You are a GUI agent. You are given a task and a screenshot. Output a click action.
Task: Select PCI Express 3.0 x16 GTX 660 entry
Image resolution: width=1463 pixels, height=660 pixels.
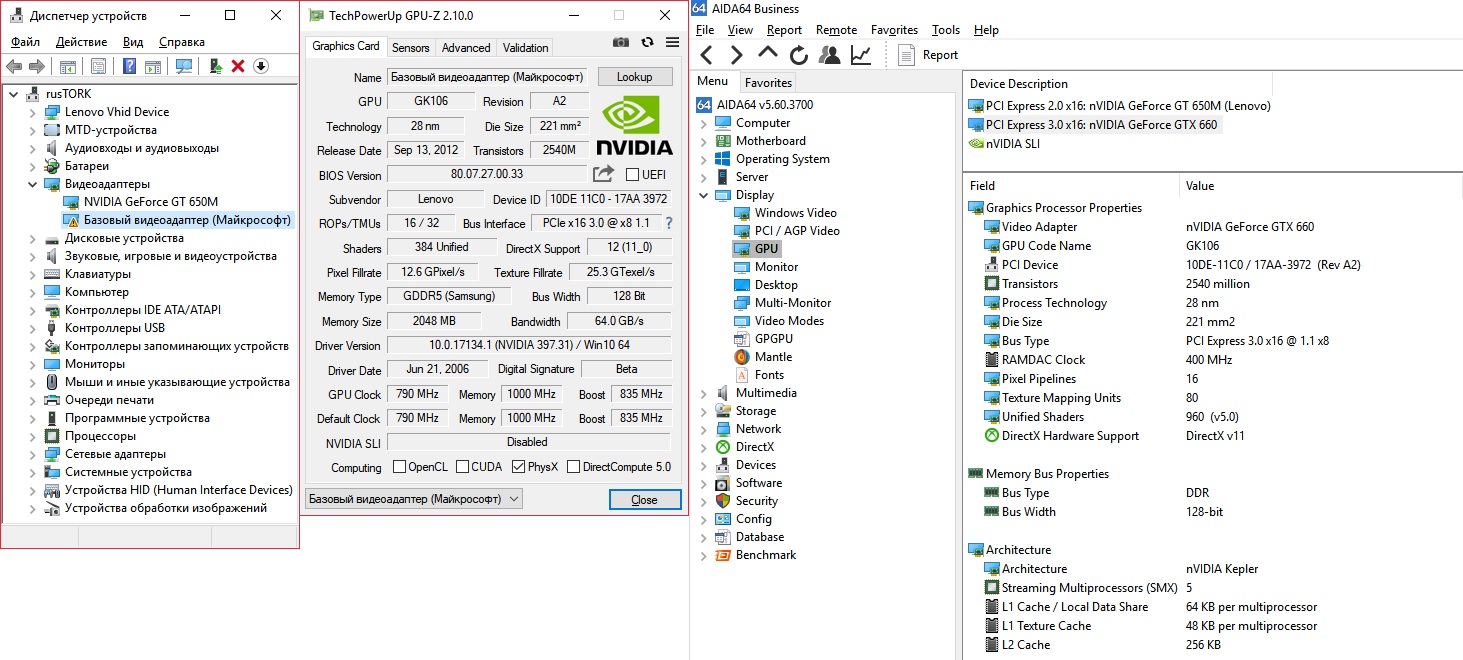[x=1093, y=125]
